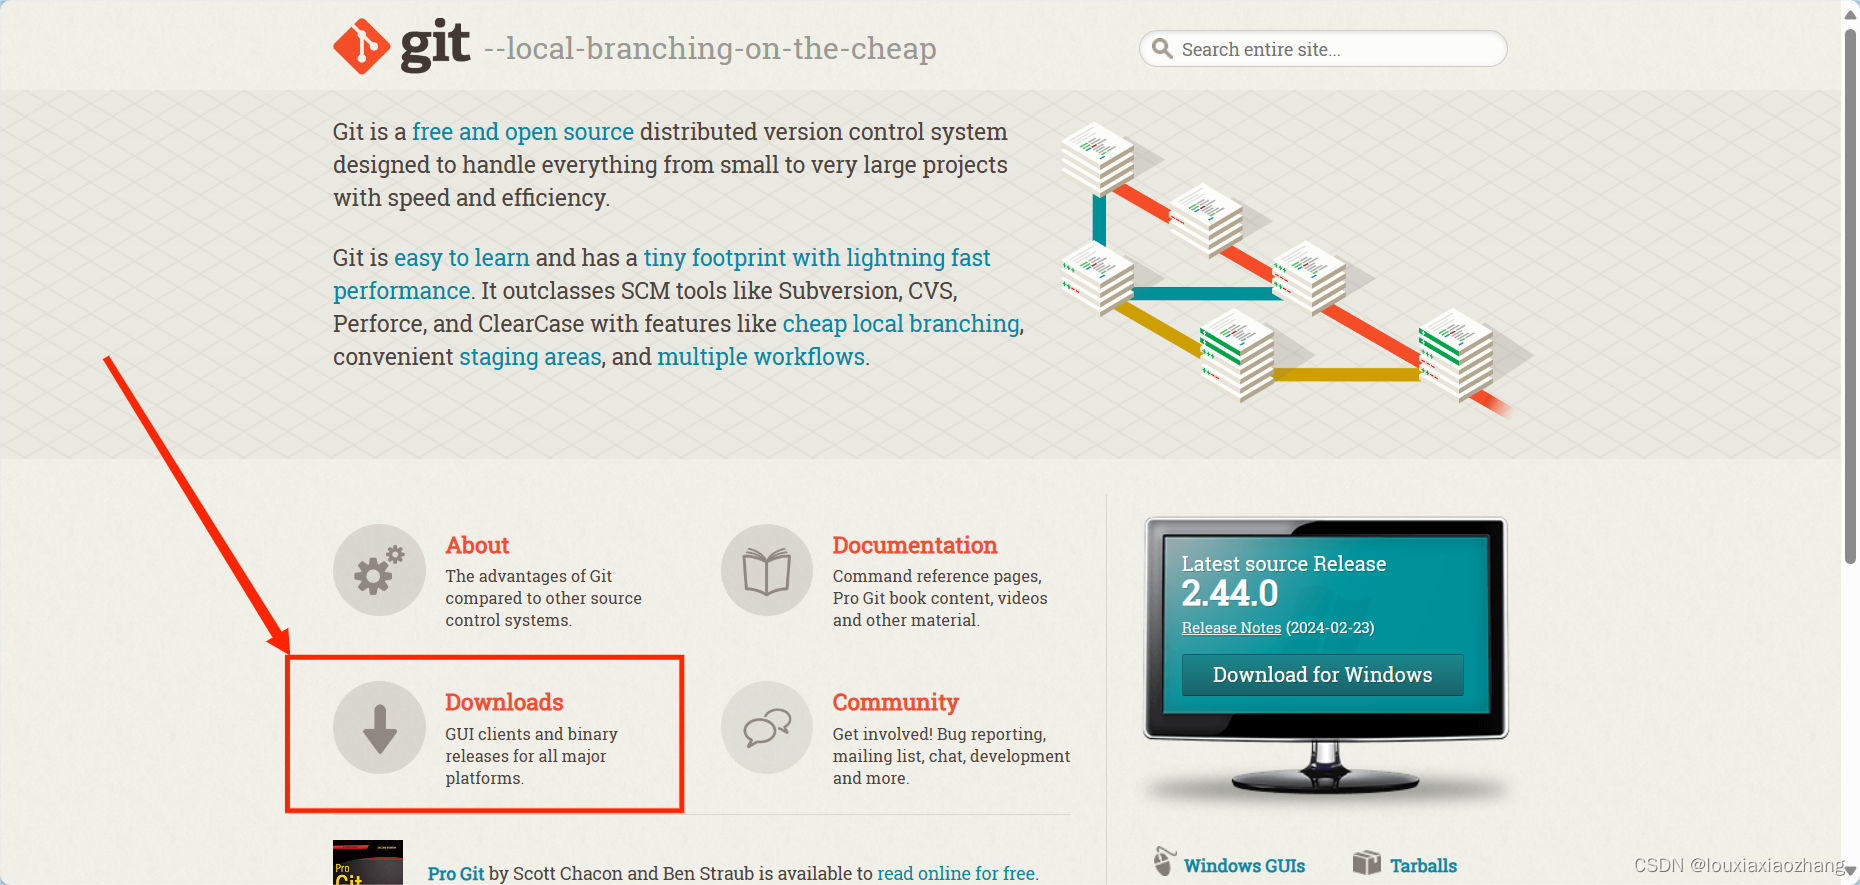Click the orange Git diamond logo
This screenshot has width=1860, height=885.
coord(361,46)
